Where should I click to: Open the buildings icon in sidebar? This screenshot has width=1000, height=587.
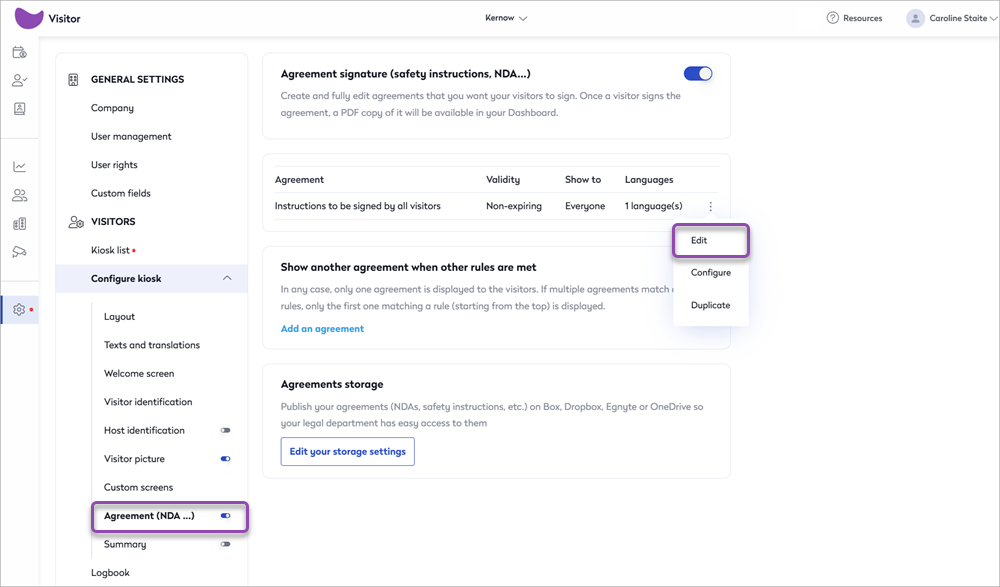(19, 224)
